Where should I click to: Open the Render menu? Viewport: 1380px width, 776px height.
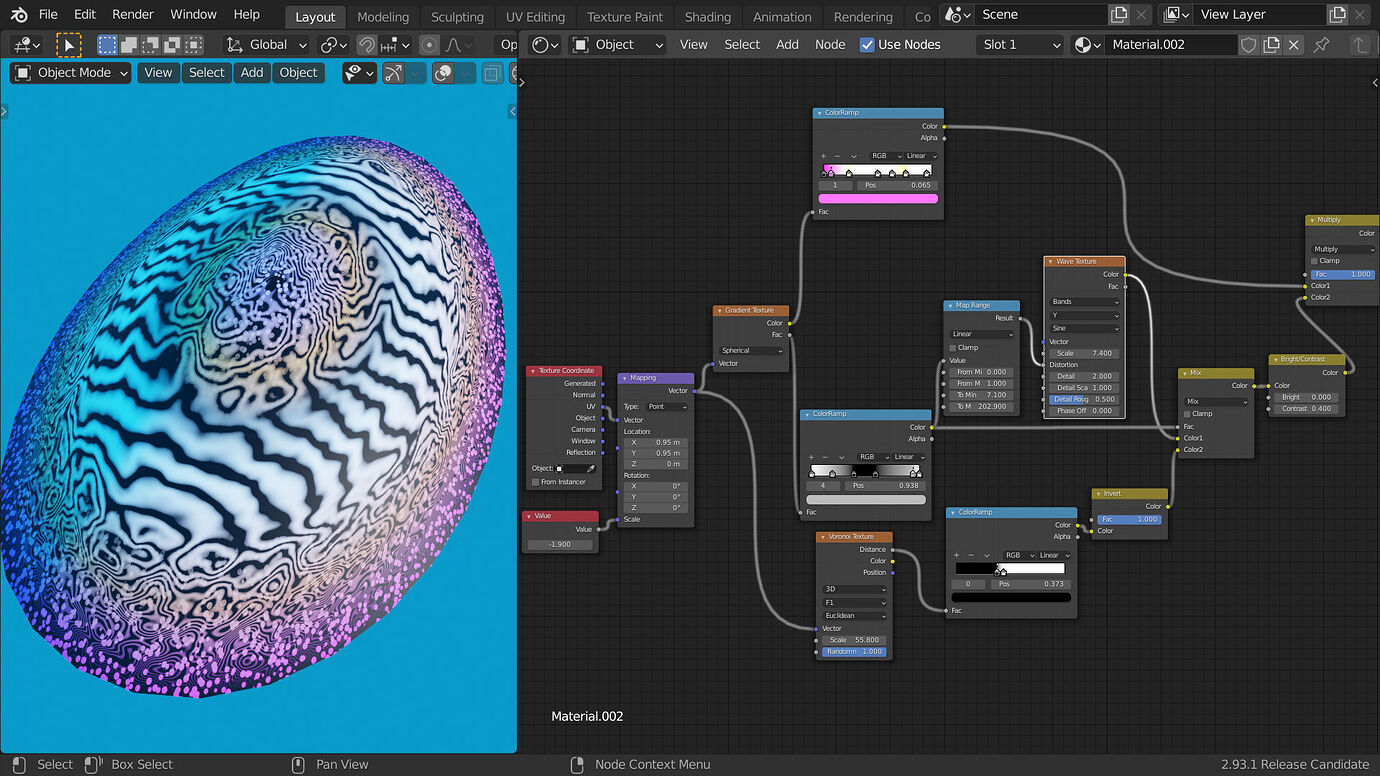pyautogui.click(x=133, y=15)
